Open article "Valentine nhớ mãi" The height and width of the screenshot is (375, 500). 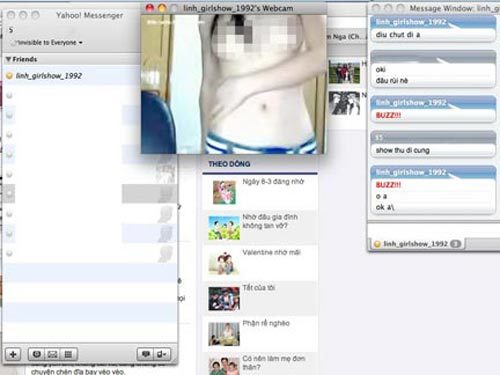pos(271,252)
